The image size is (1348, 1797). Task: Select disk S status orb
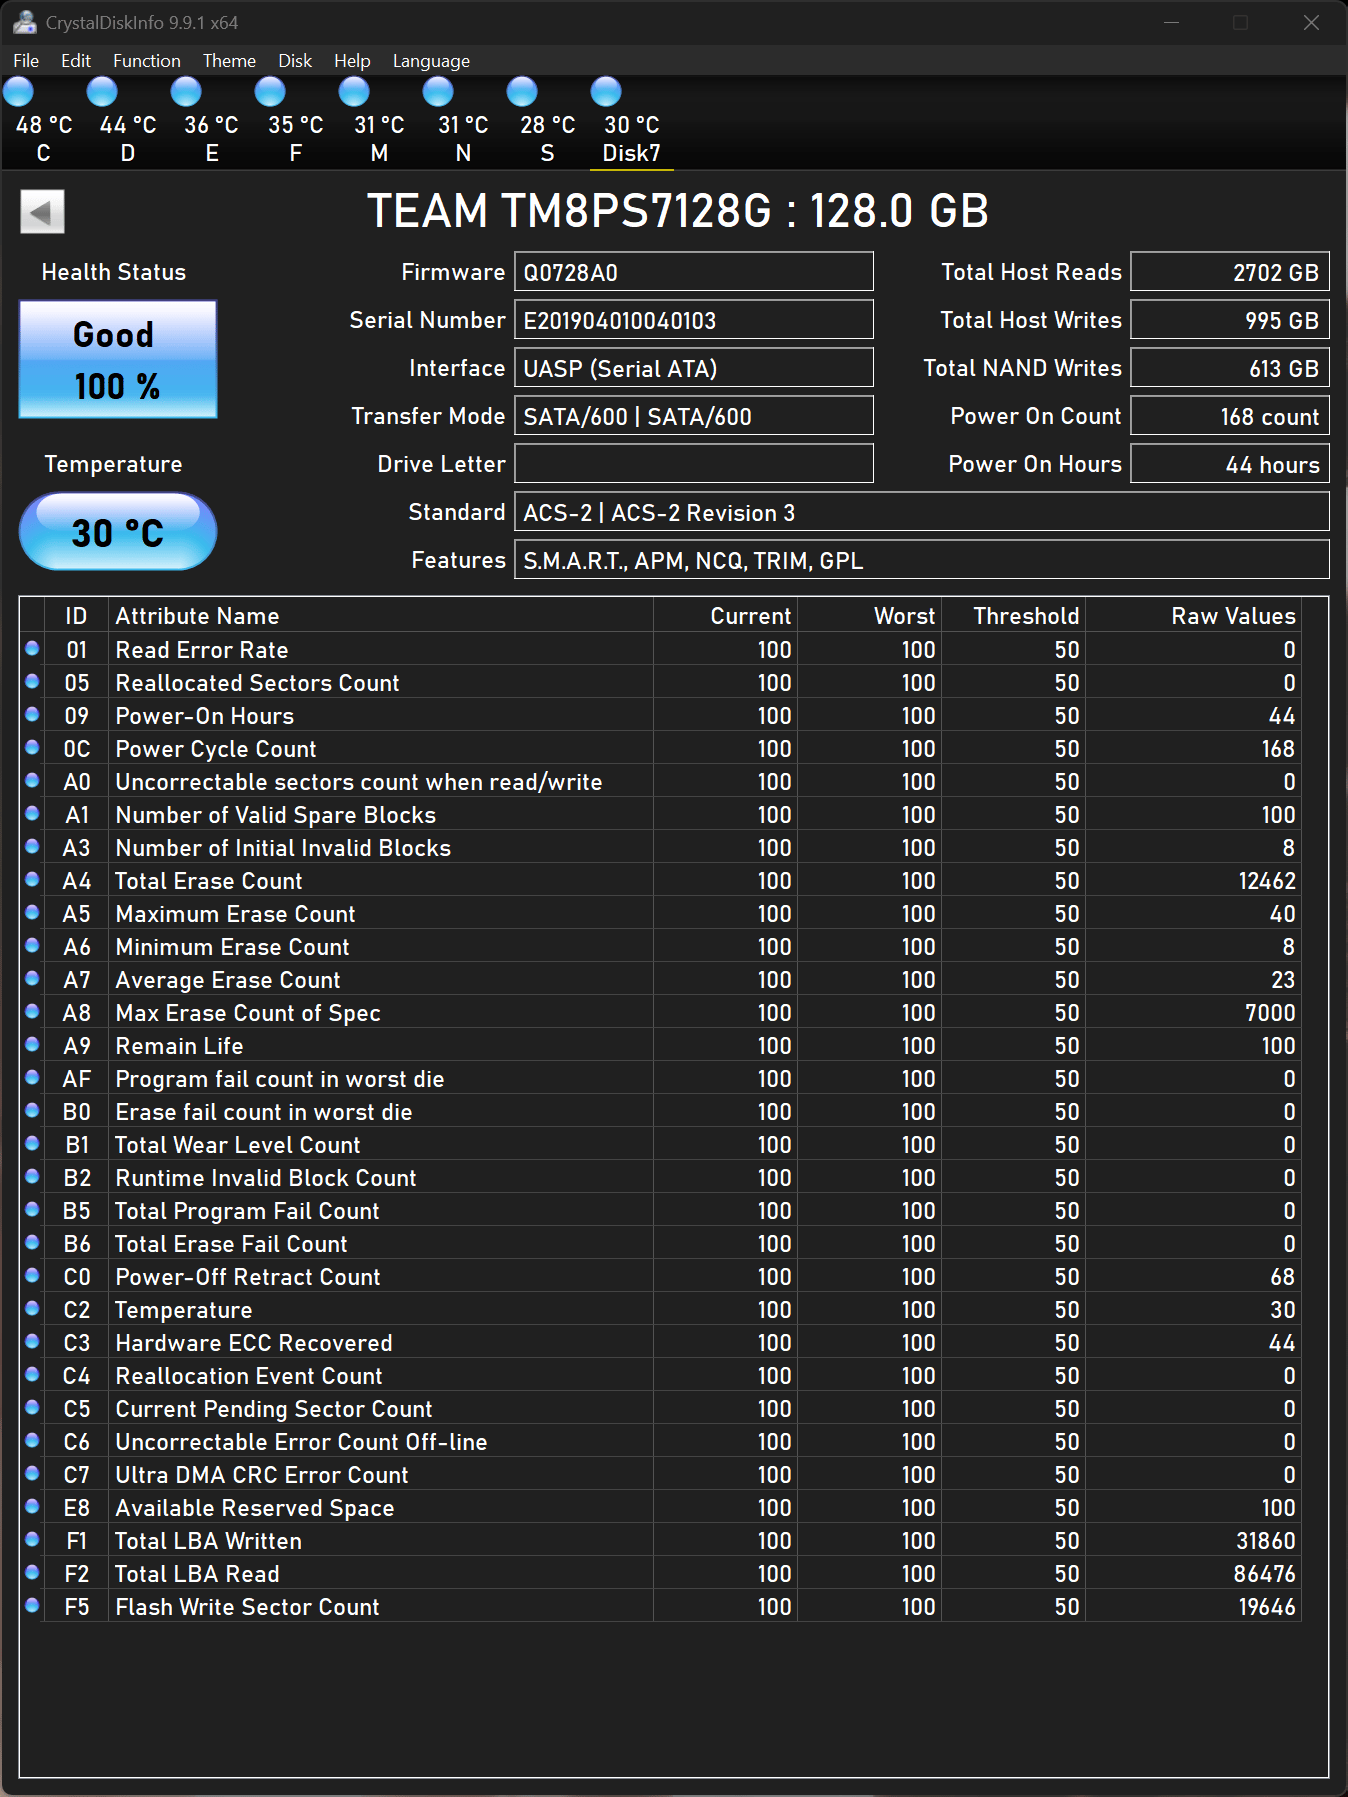522,92
